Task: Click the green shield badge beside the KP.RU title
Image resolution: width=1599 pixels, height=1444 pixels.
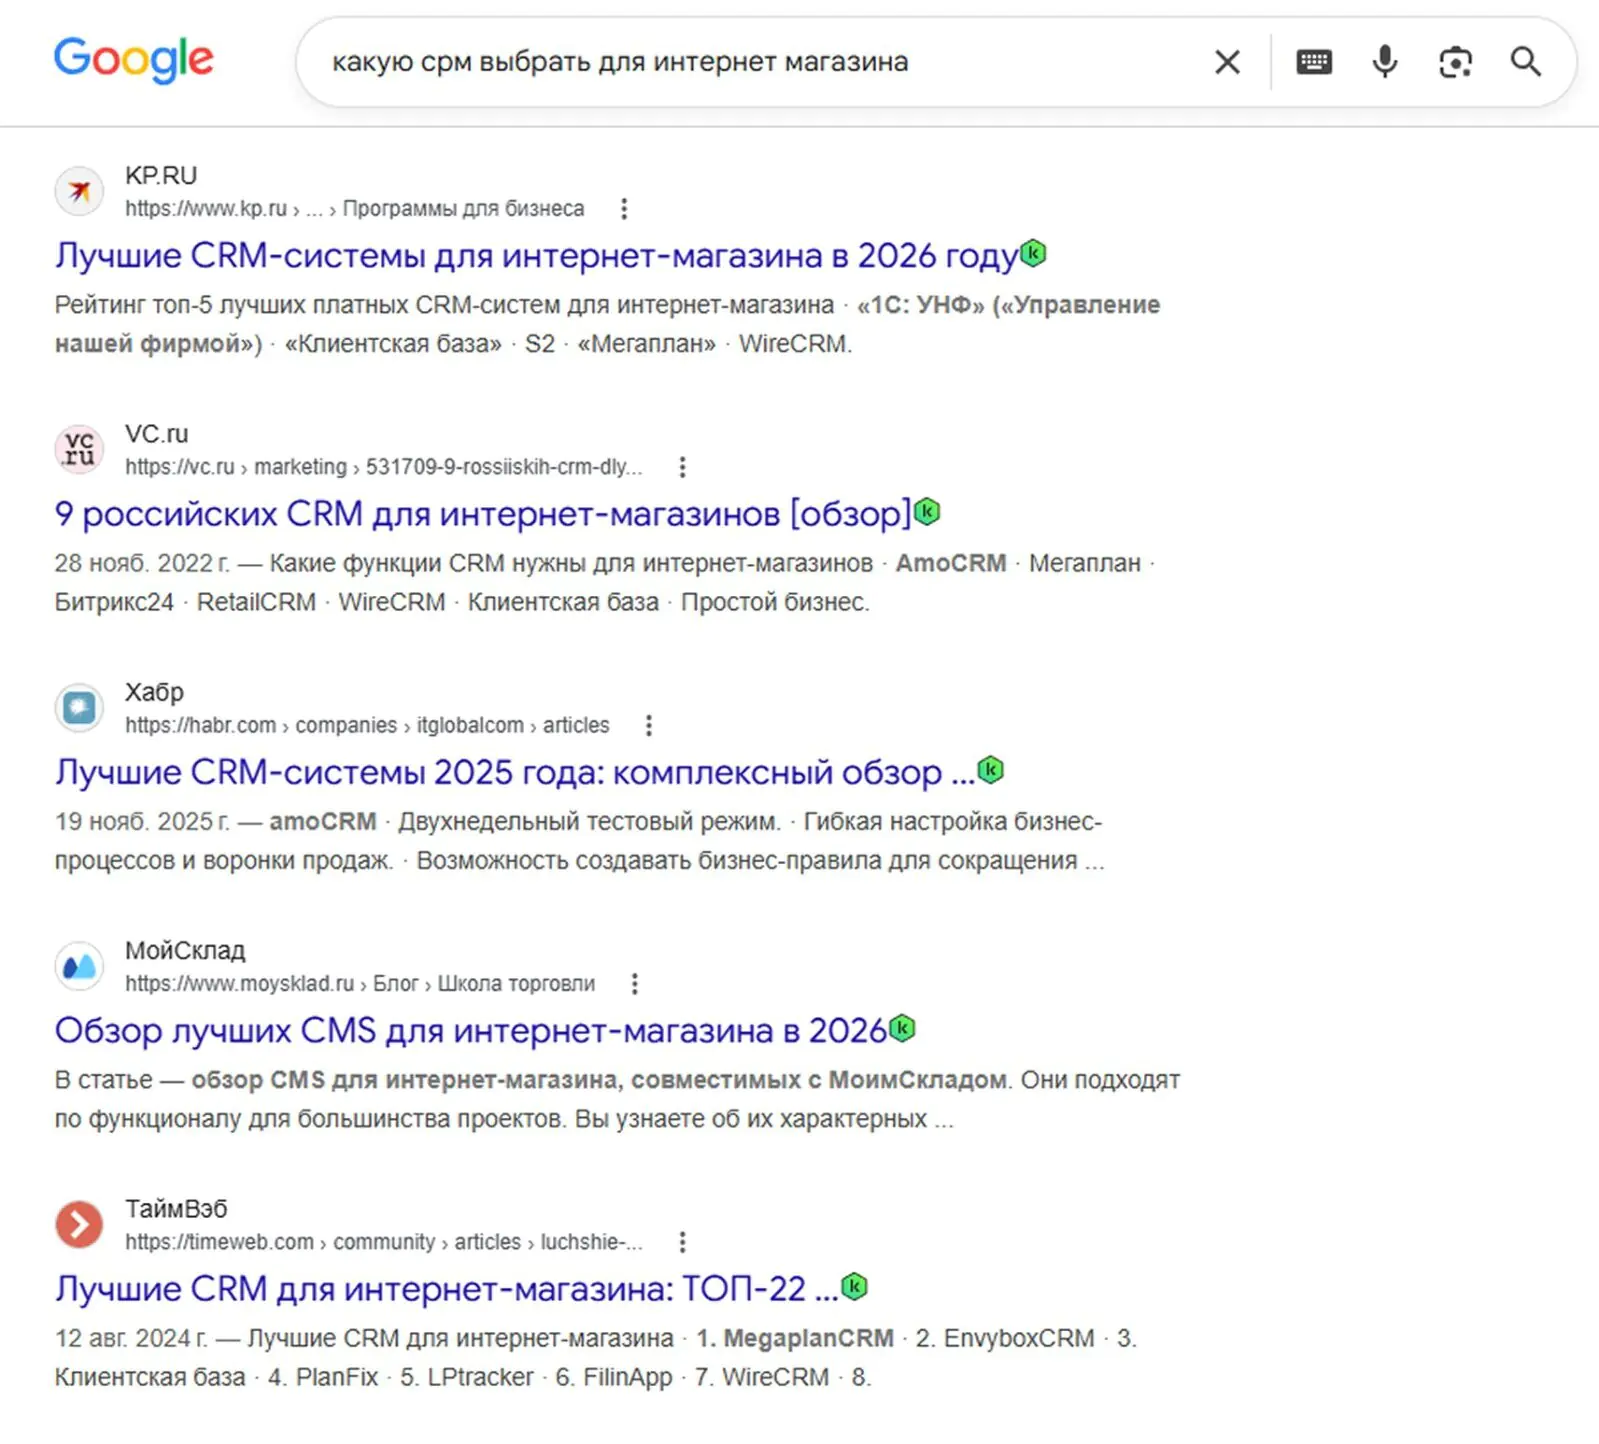Action: (x=1033, y=253)
